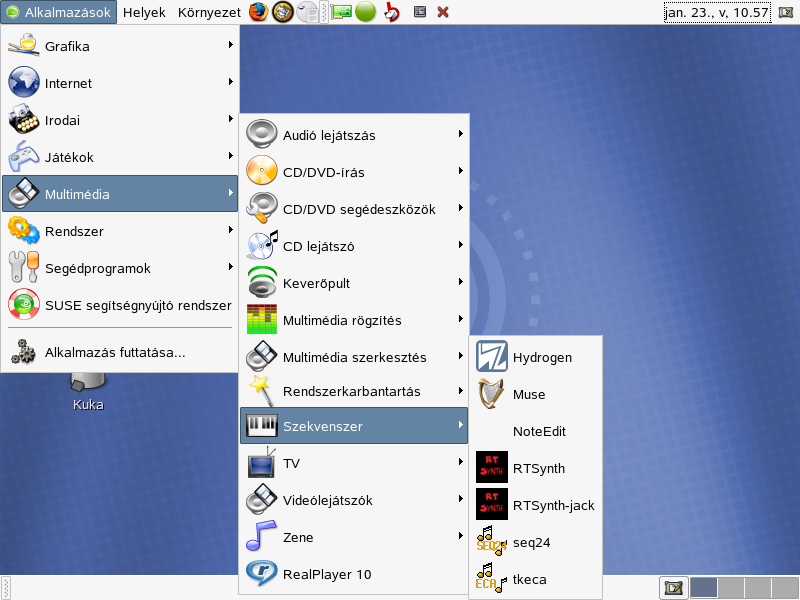Image resolution: width=800 pixels, height=600 pixels.
Task: Click the screen icon beside the clock
Action: (786, 12)
